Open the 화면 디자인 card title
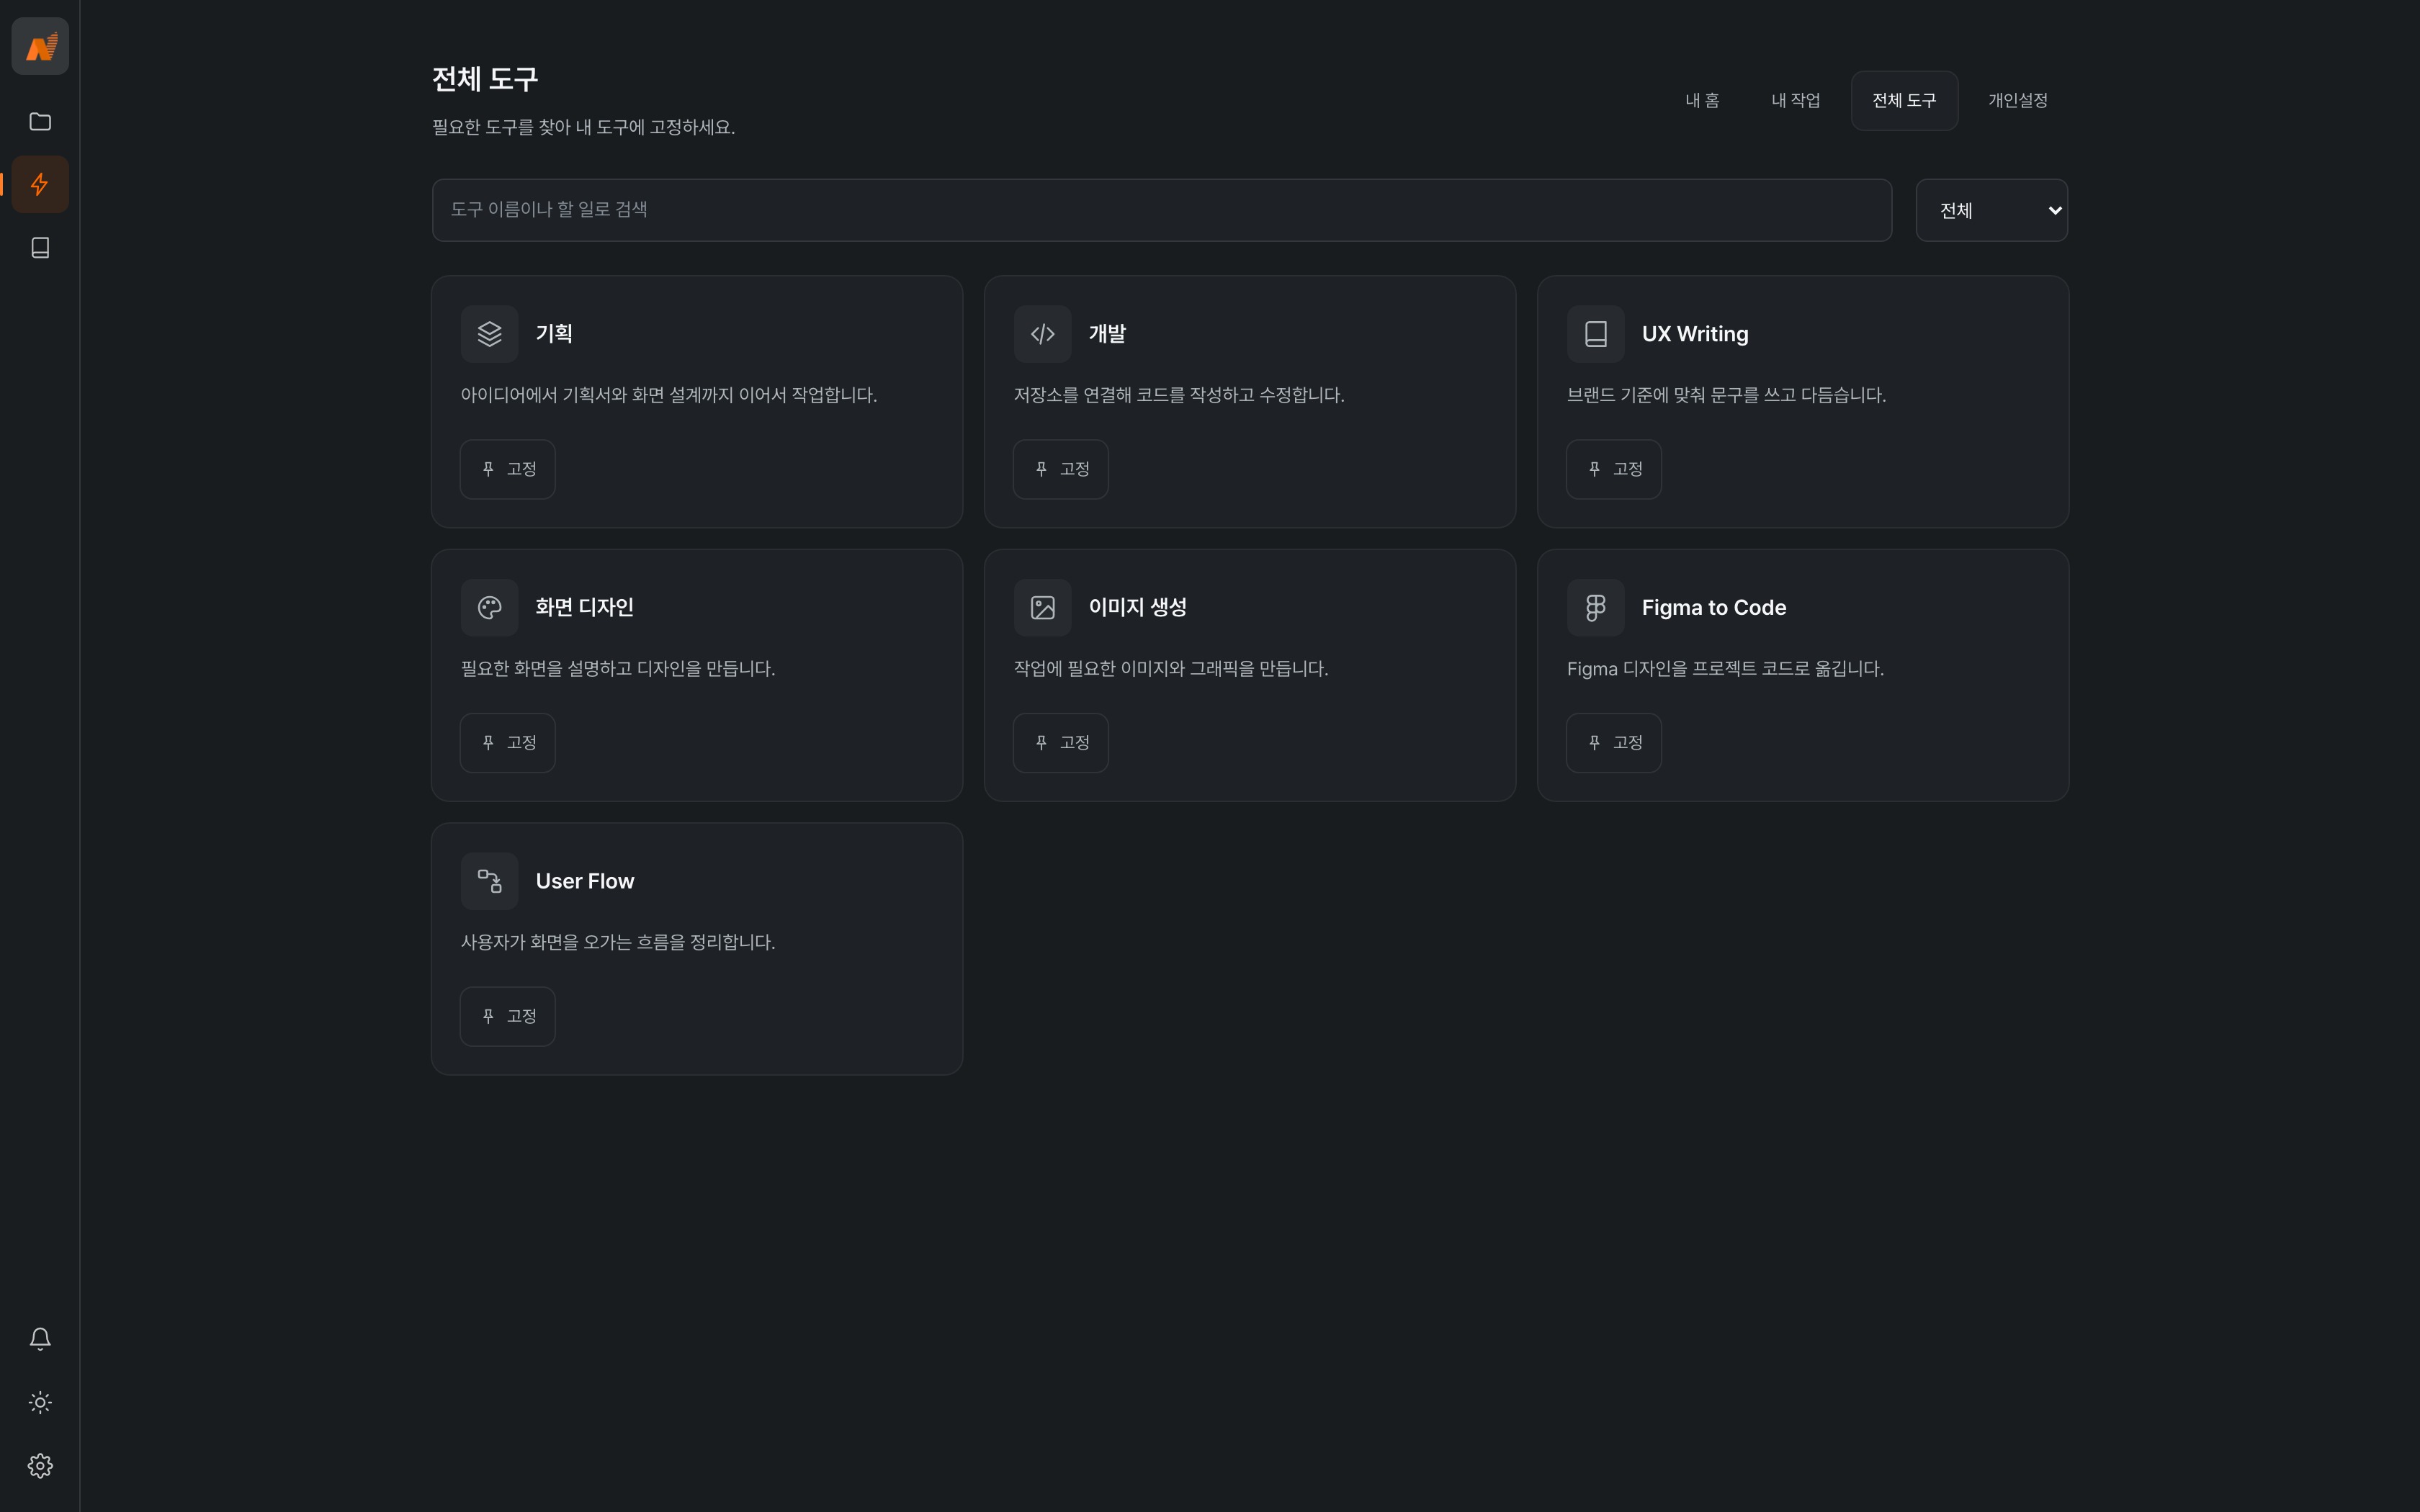2420x1512 pixels. [x=584, y=607]
